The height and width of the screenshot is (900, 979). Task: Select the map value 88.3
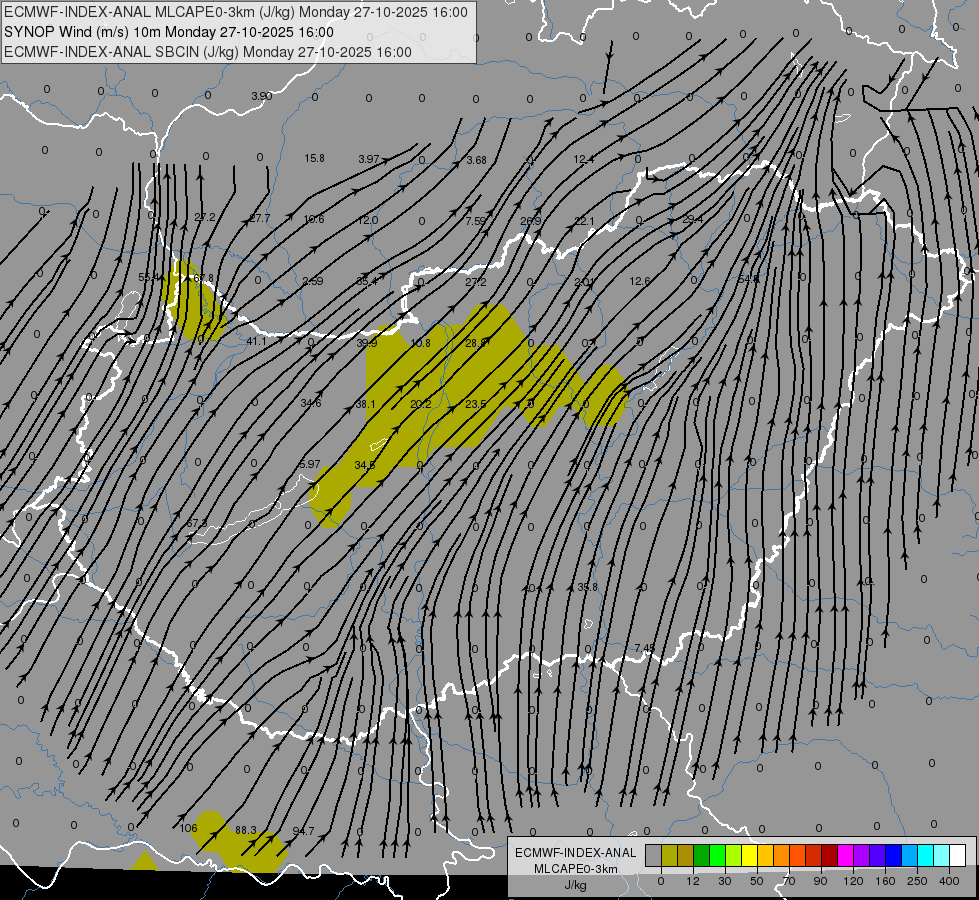pyautogui.click(x=245, y=830)
